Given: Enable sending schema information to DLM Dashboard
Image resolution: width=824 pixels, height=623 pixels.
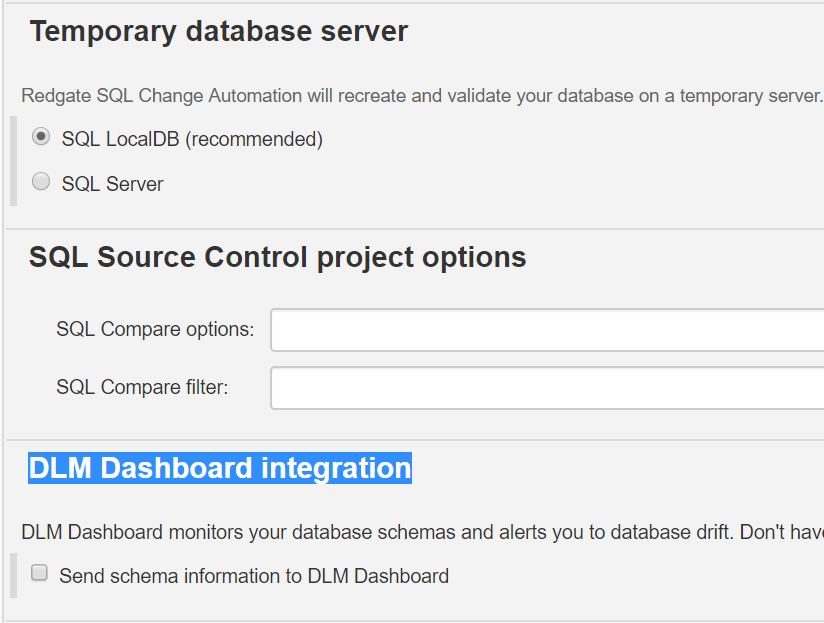Looking at the screenshot, I should 39,572.
